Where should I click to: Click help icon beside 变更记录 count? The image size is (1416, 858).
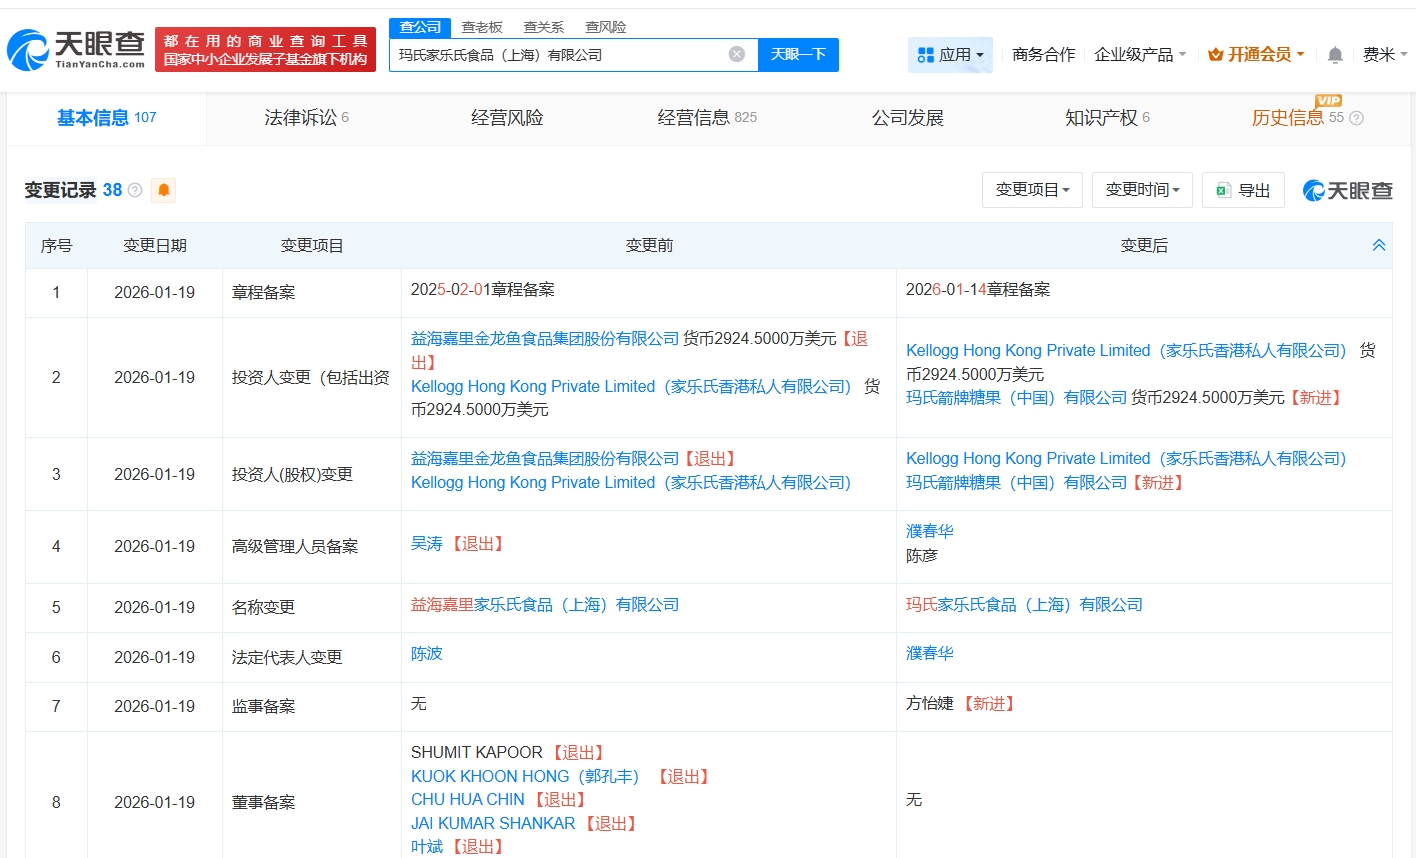tap(135, 190)
